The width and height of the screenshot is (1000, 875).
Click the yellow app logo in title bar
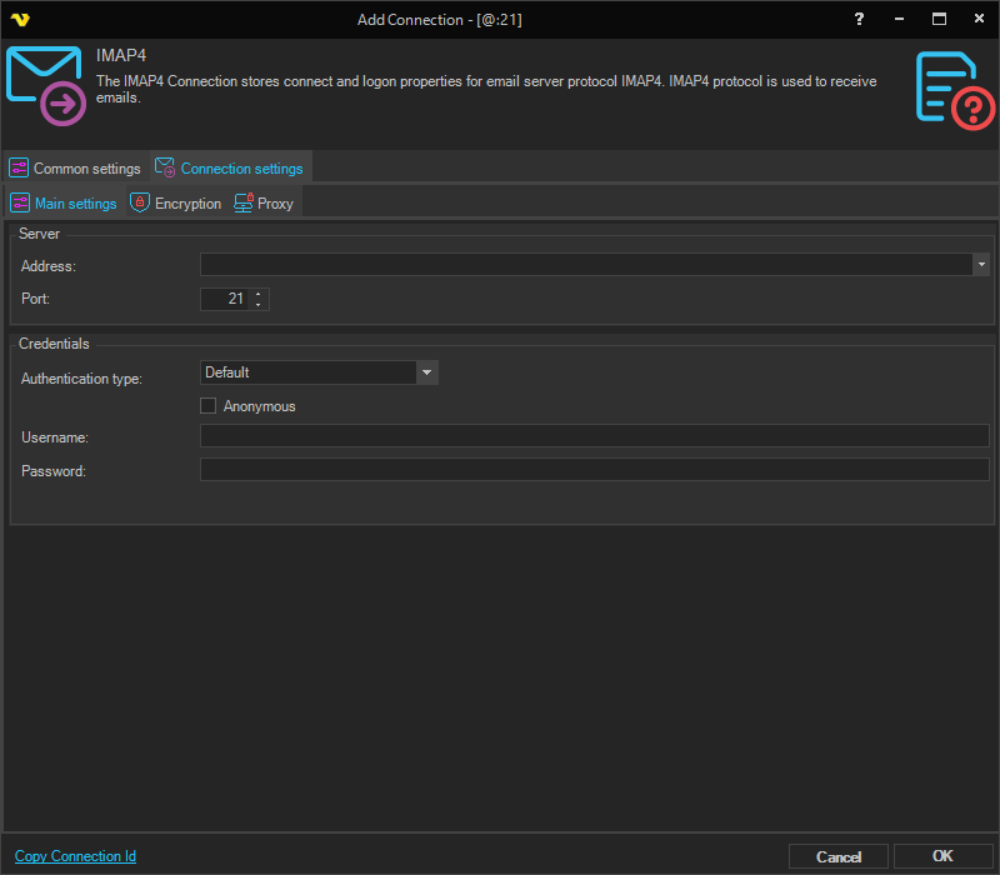click(x=20, y=19)
